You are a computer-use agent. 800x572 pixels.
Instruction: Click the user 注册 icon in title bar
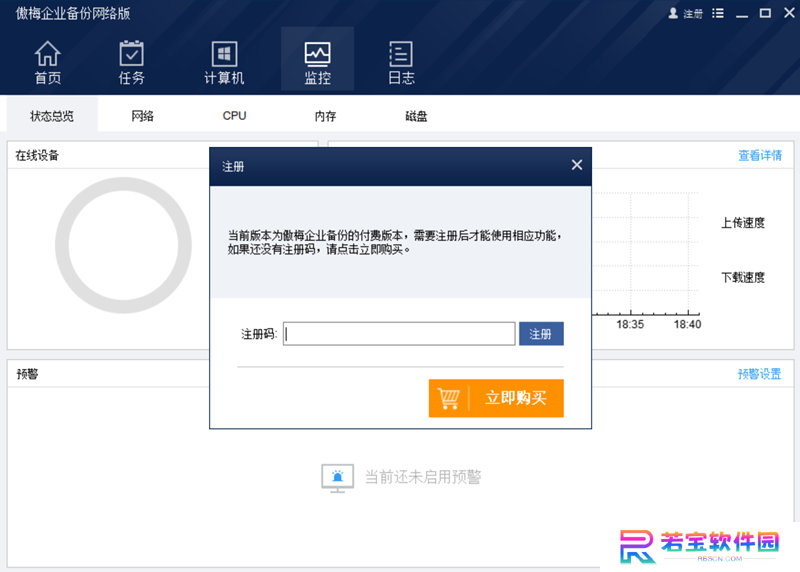(685, 13)
